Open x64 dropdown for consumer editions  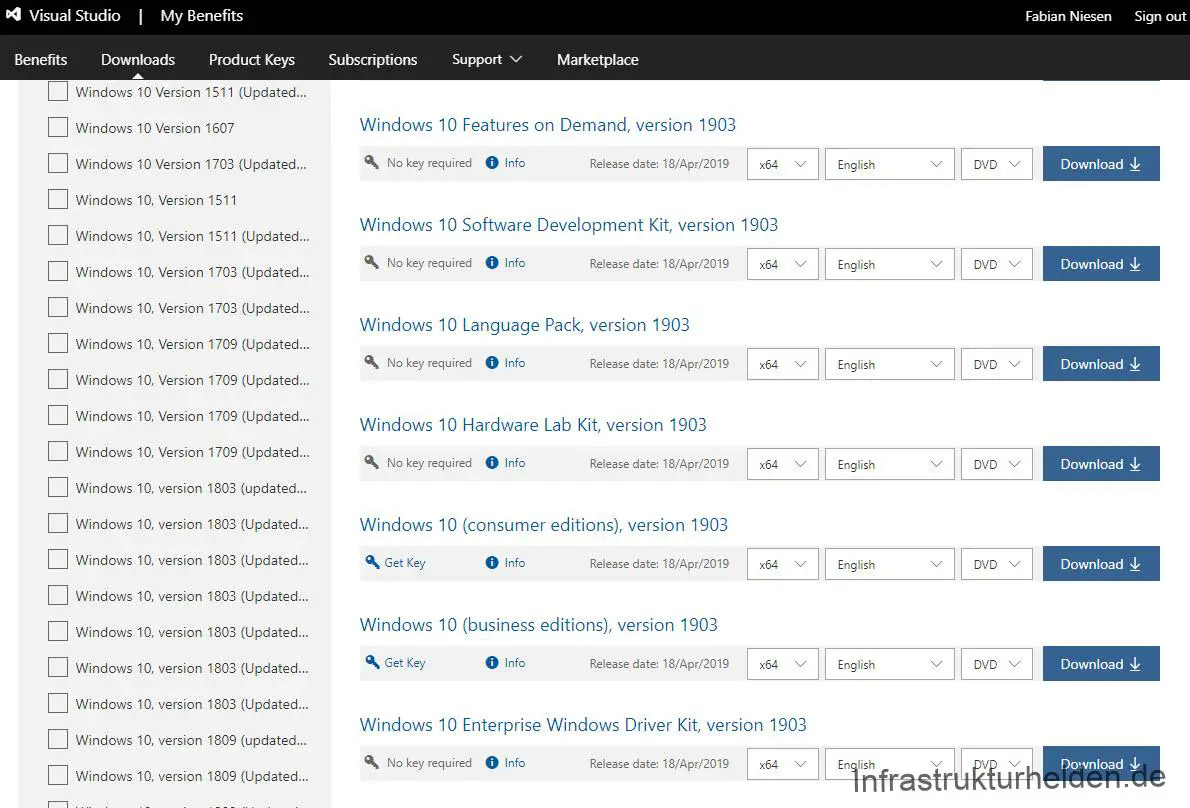pyautogui.click(x=782, y=564)
